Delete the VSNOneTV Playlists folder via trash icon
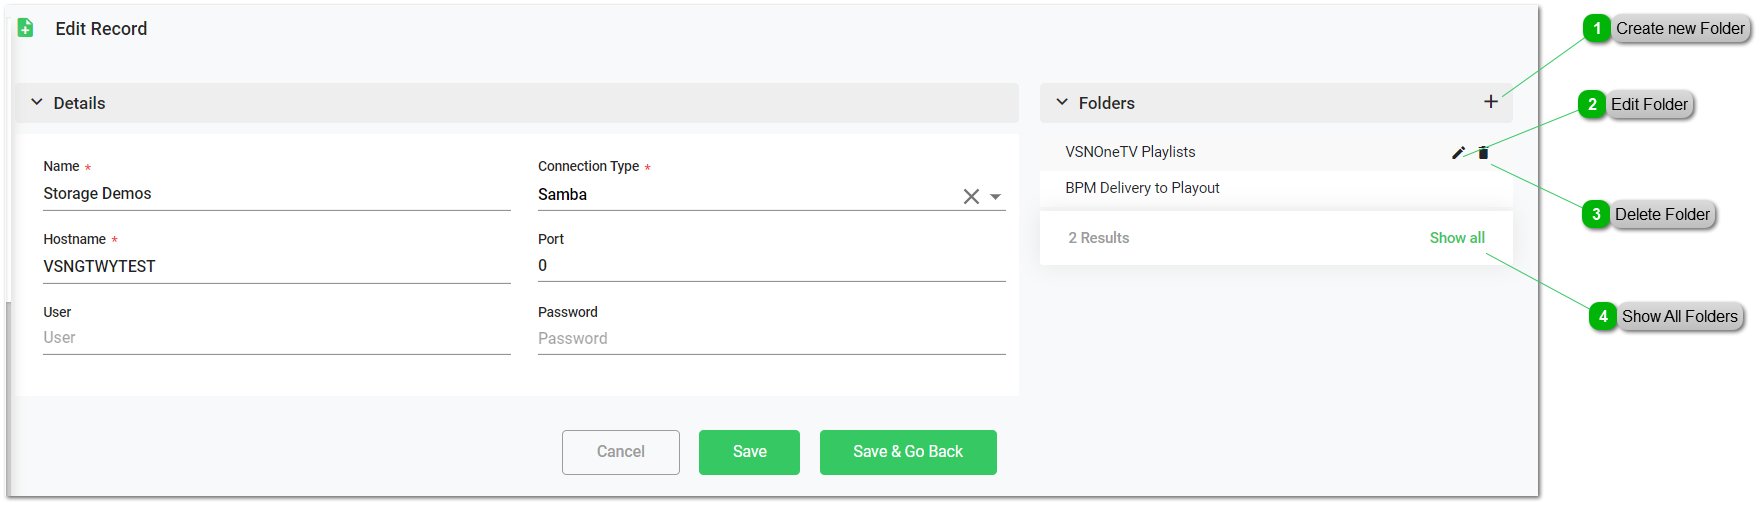 [x=1483, y=153]
